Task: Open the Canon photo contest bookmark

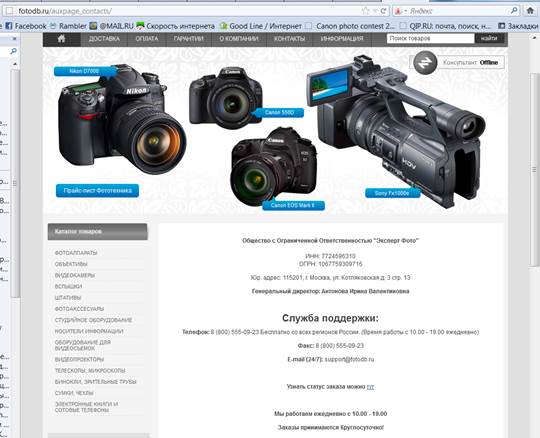Action: [x=350, y=26]
